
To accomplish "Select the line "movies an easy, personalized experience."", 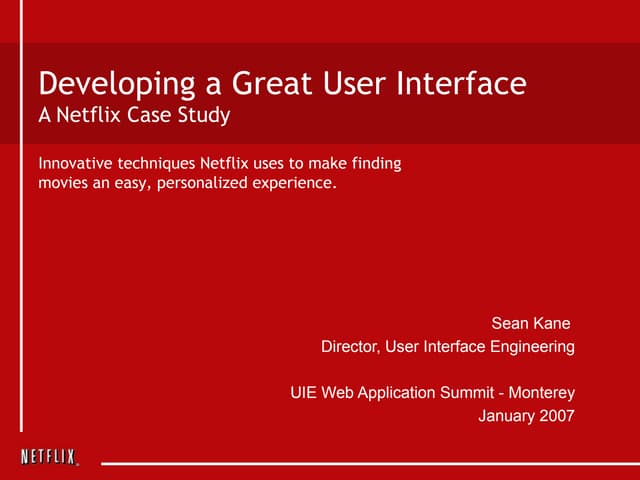I will pyautogui.click(x=187, y=184).
